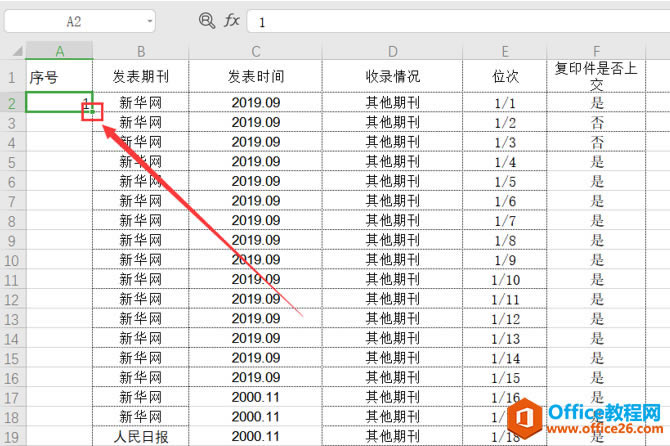The width and height of the screenshot is (670, 446).
Task: Select row 19 header
Action: click(x=12, y=437)
